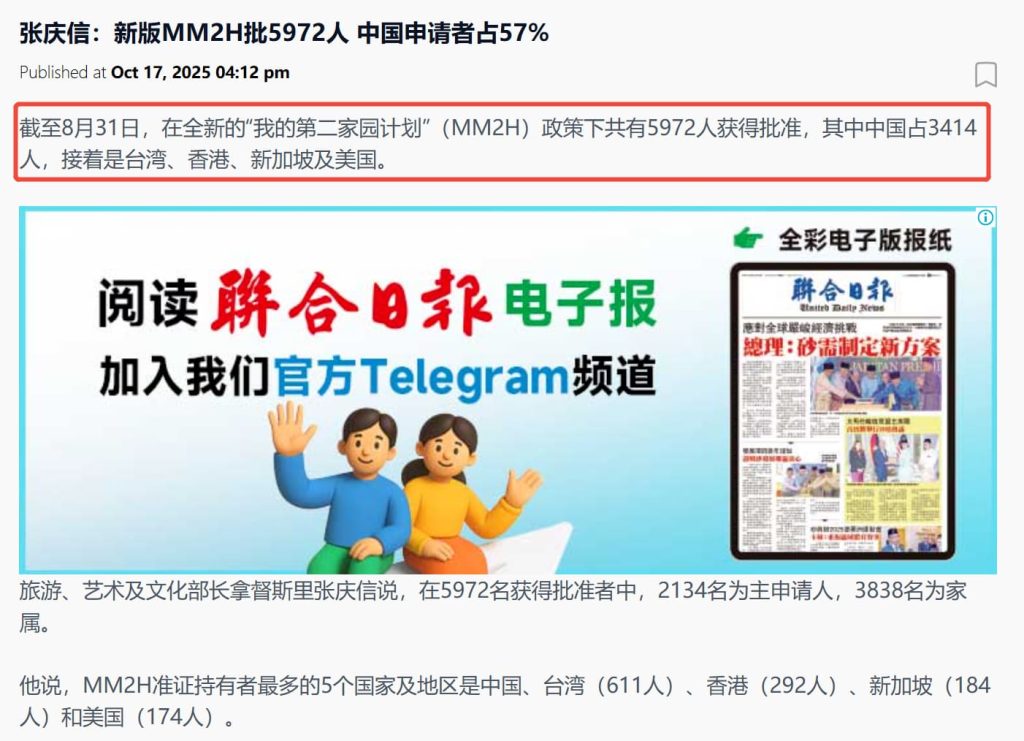Viewport: 1024px width, 741px height.
Task: Click 全彩电子版报纸 label above tablet
Action: (x=865, y=240)
